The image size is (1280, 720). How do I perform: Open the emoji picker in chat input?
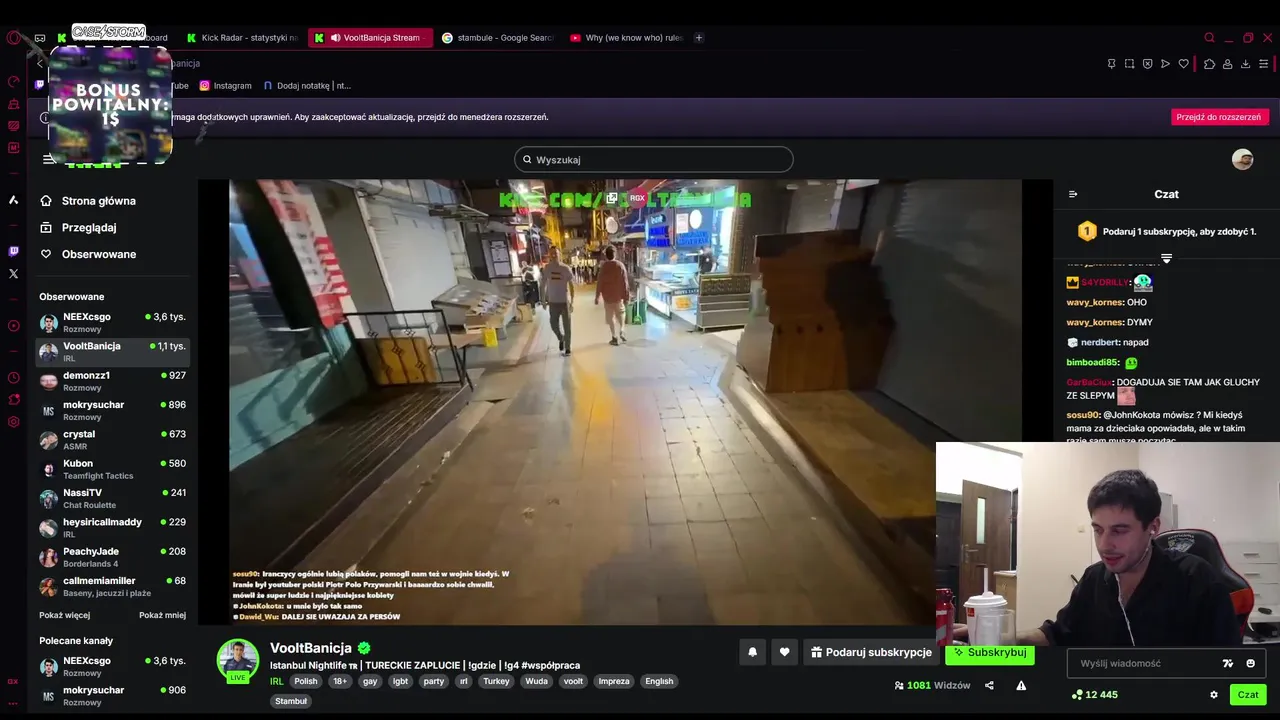(1250, 663)
